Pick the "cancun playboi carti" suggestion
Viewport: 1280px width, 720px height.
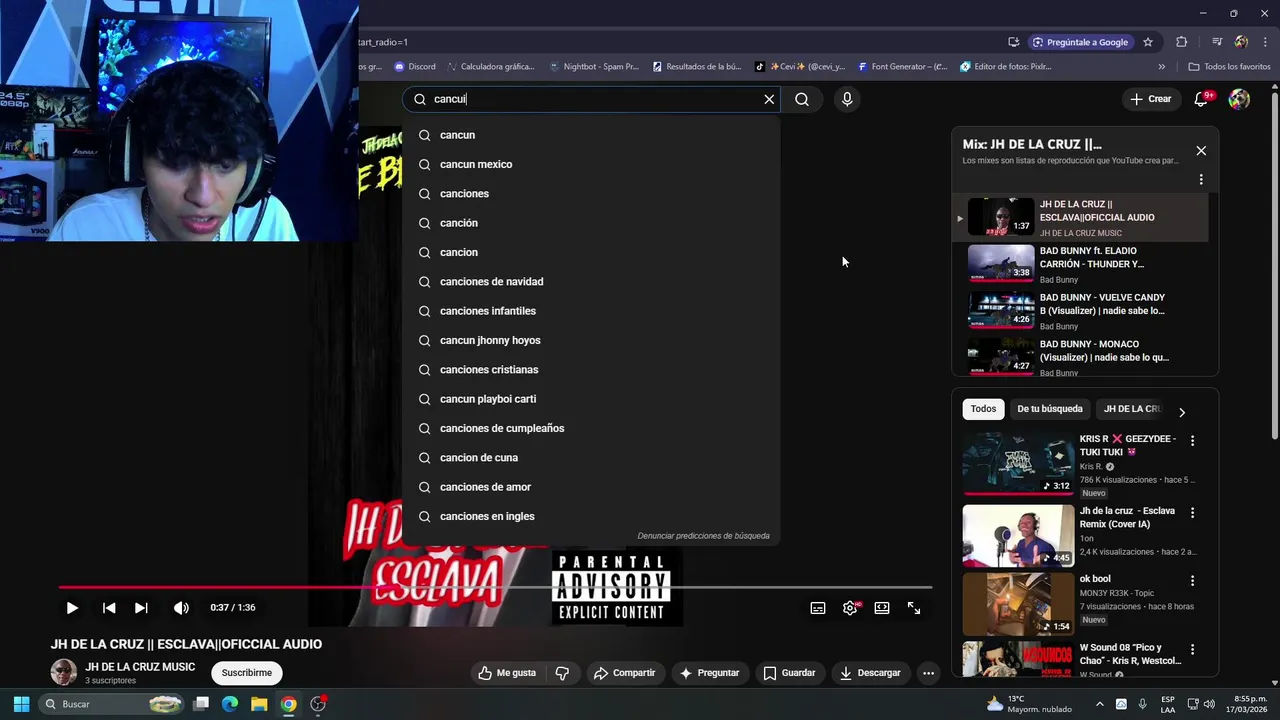[x=591, y=399]
